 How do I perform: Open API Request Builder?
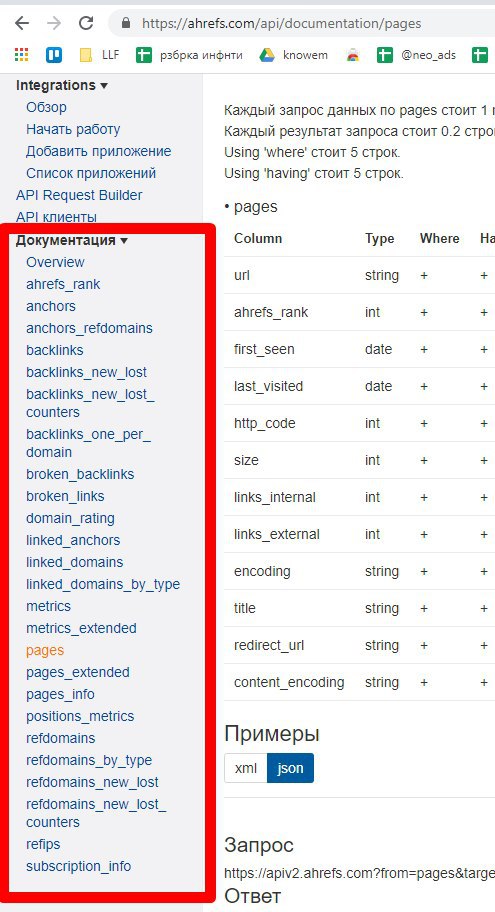[x=79, y=195]
